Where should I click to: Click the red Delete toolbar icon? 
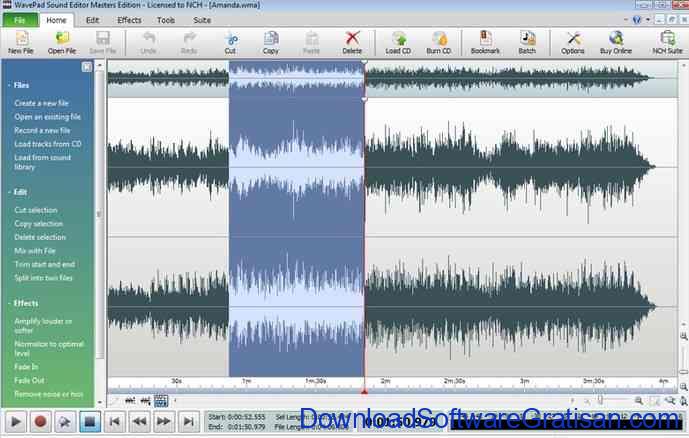(x=352, y=43)
